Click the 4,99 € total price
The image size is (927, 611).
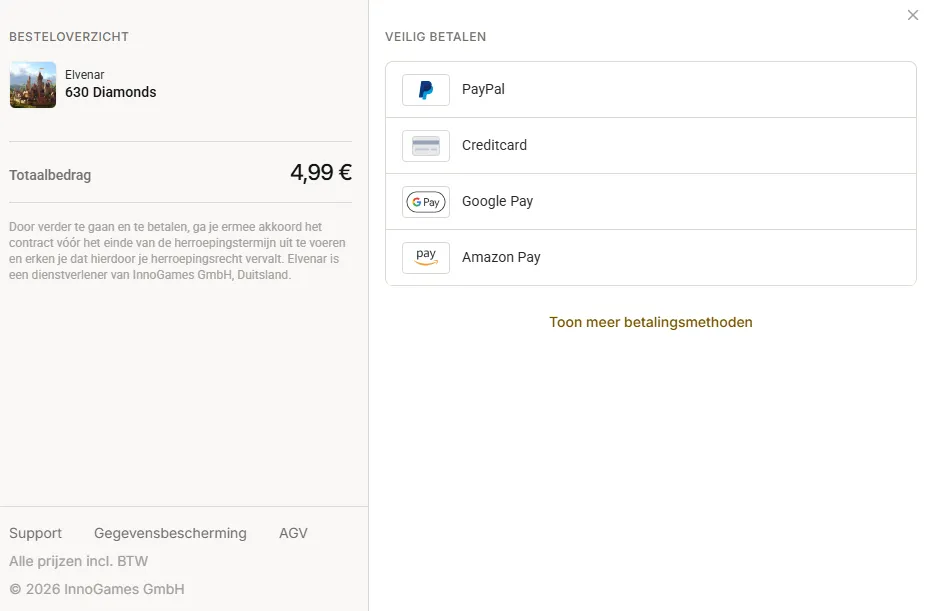tap(321, 173)
